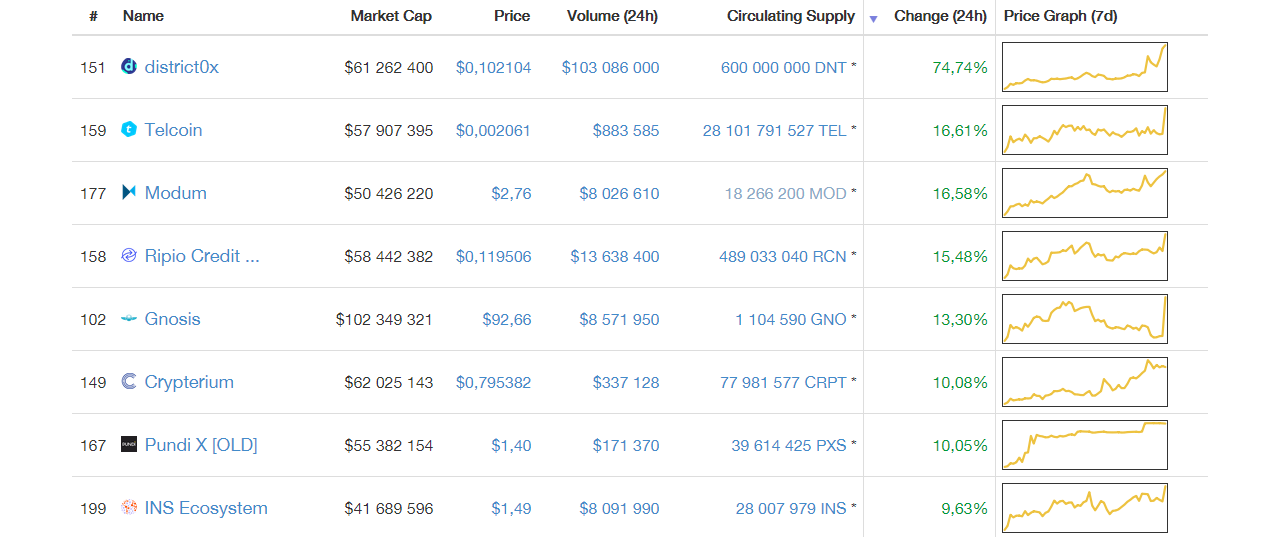Sort the table by Name header
Viewport: 1285px width, 537px height.
(x=143, y=16)
